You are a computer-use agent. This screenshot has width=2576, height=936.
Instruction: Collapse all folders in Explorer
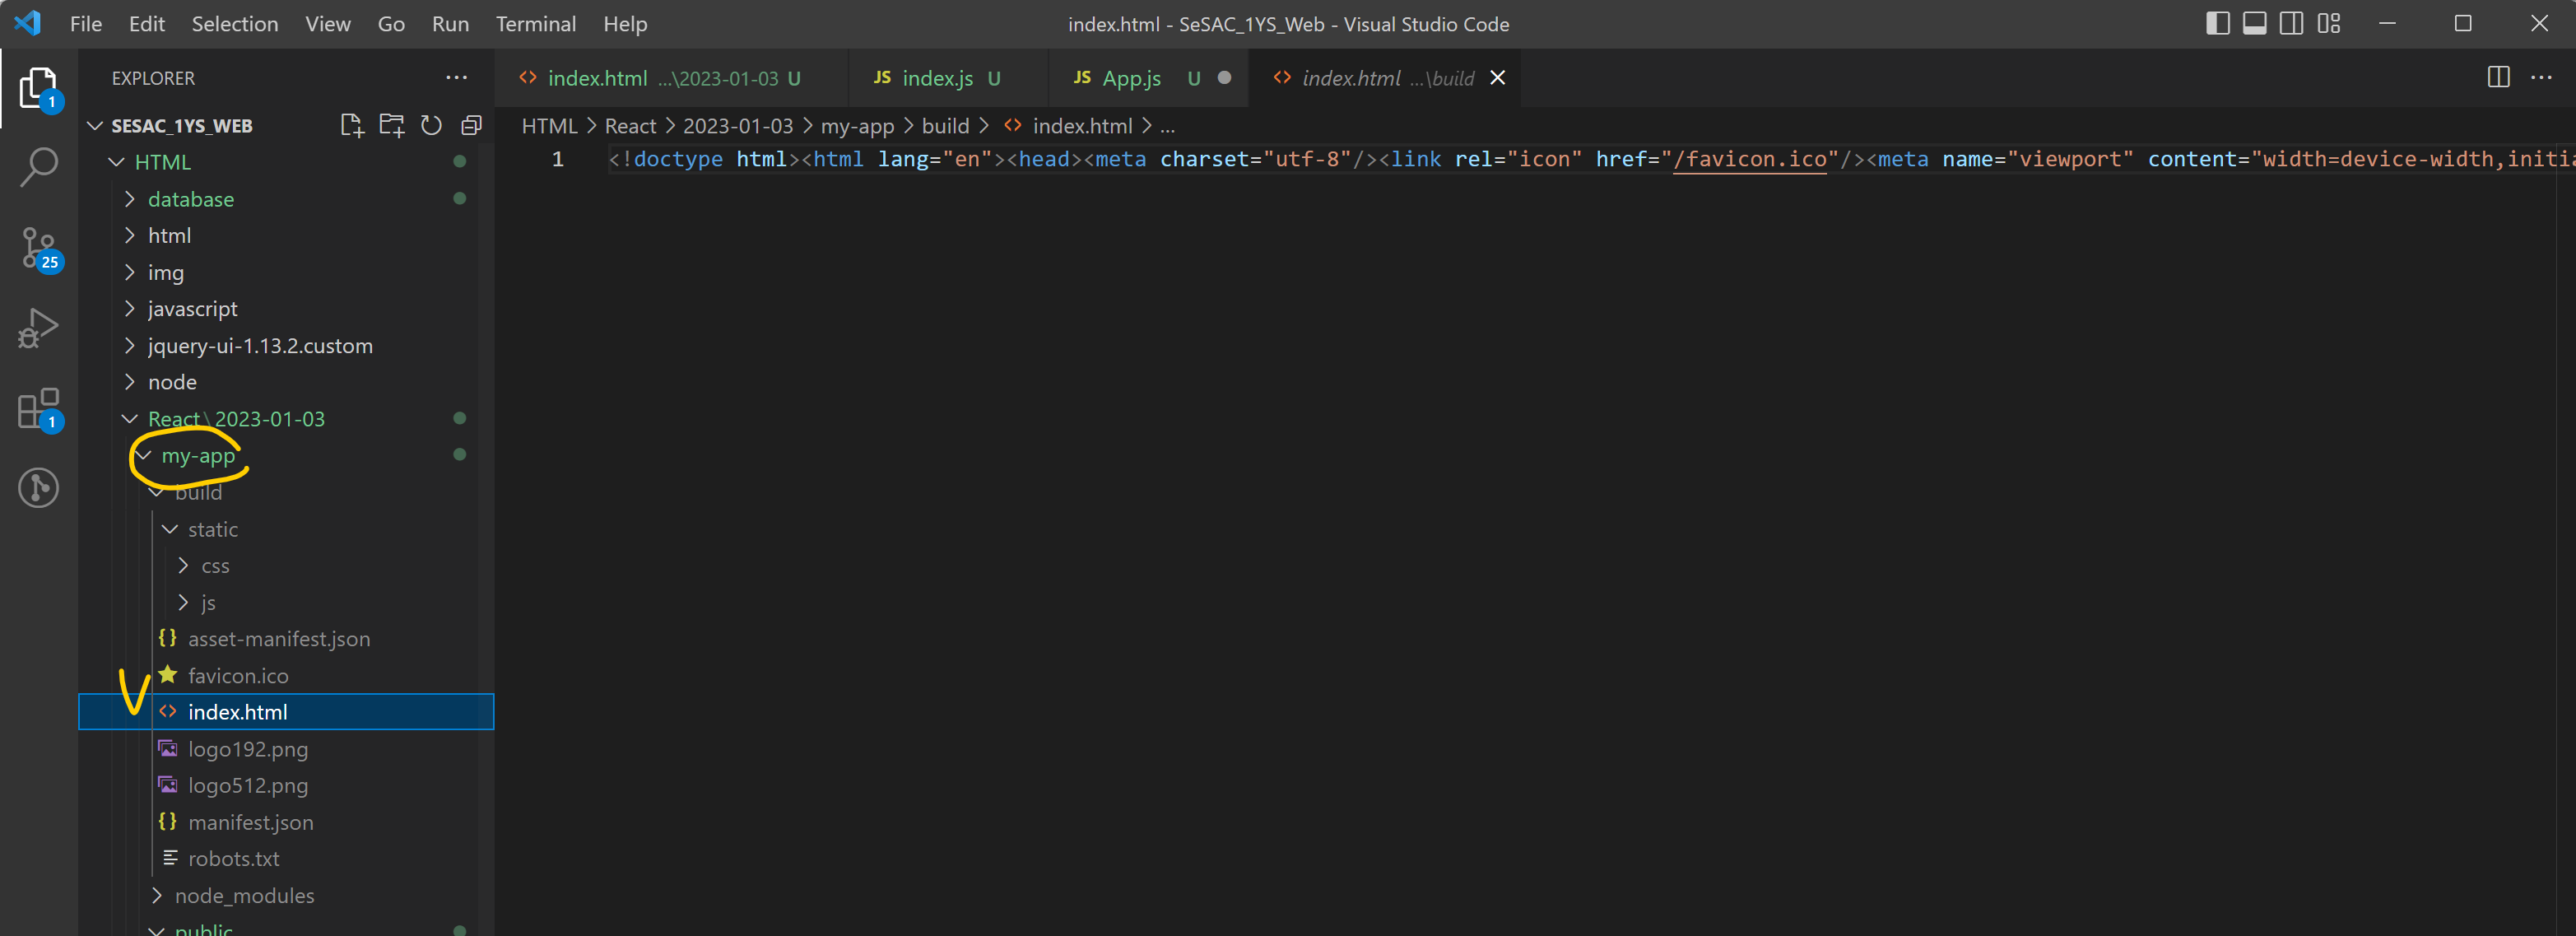tap(471, 125)
